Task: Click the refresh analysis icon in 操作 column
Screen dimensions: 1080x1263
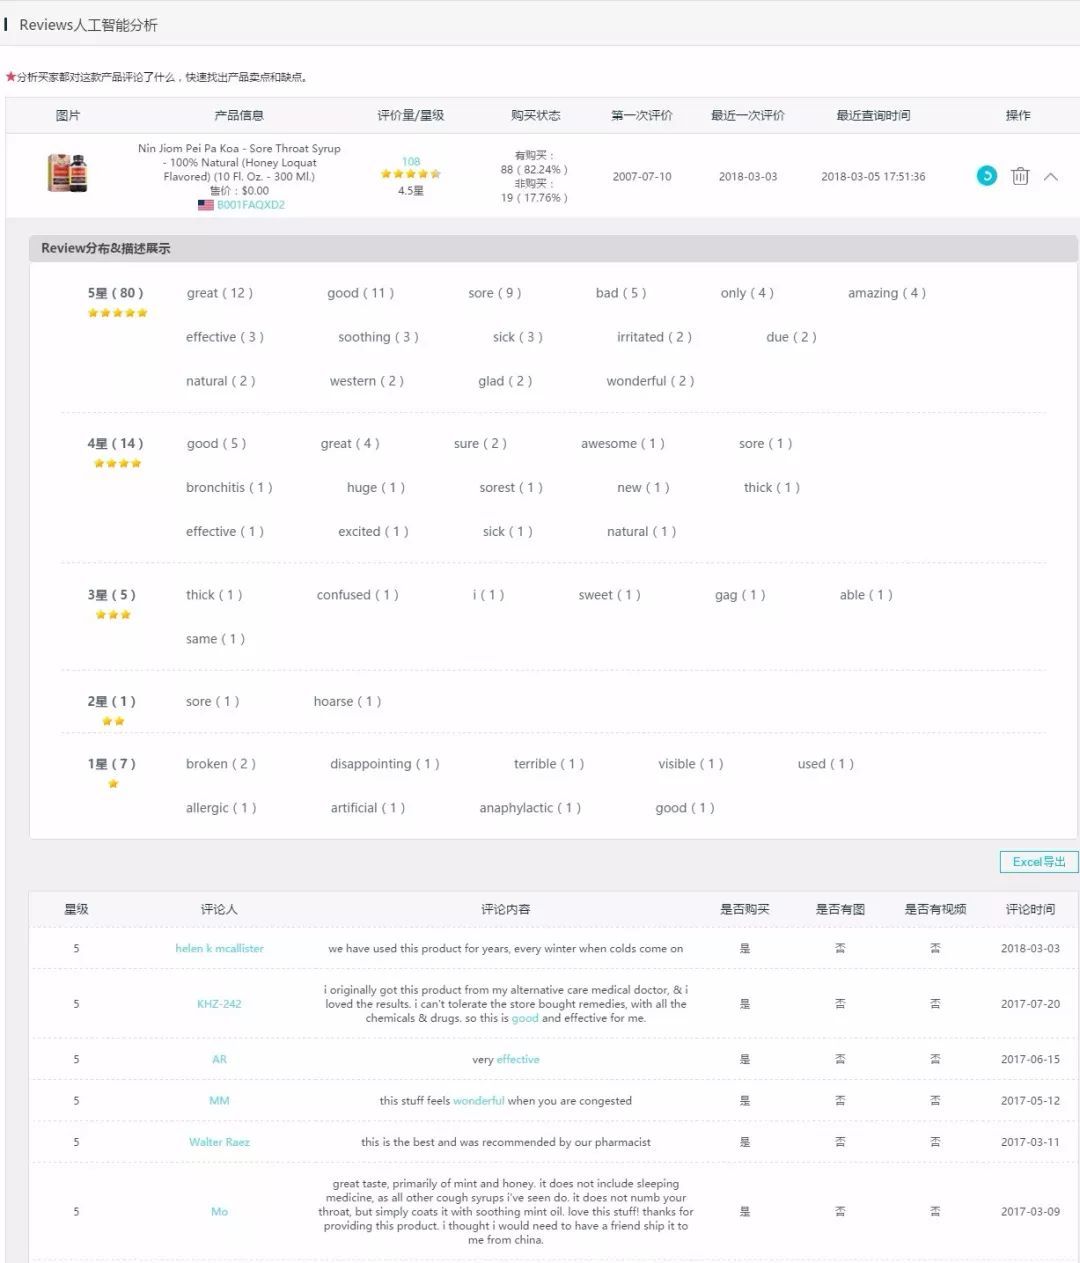Action: coord(988,176)
